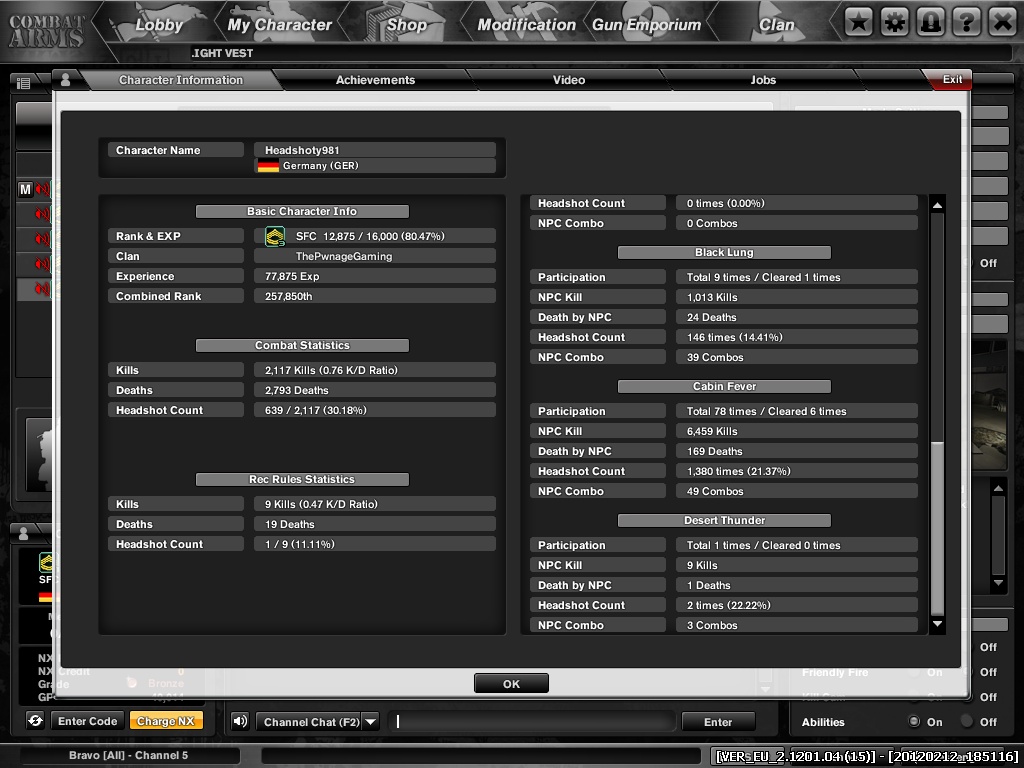Open Modification menu
Viewport: 1024px width, 768px height.
(x=526, y=25)
